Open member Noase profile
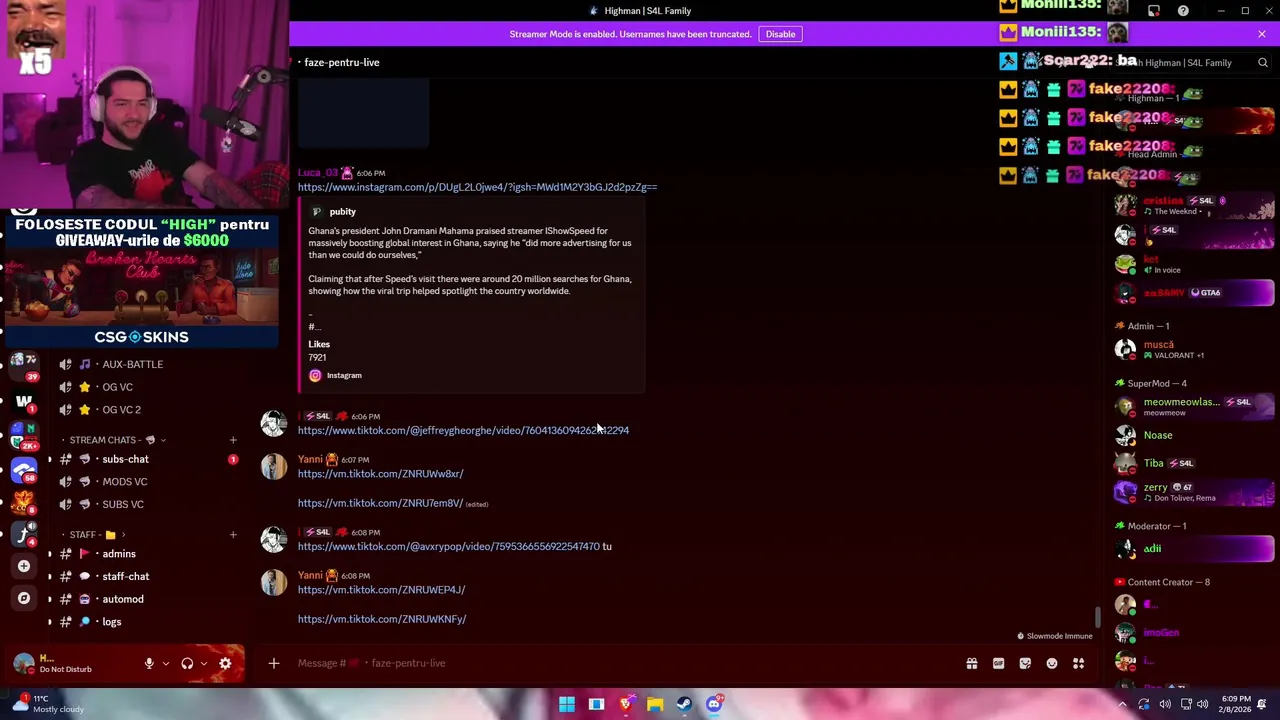Viewport: 1280px width, 720px height. (1195, 435)
